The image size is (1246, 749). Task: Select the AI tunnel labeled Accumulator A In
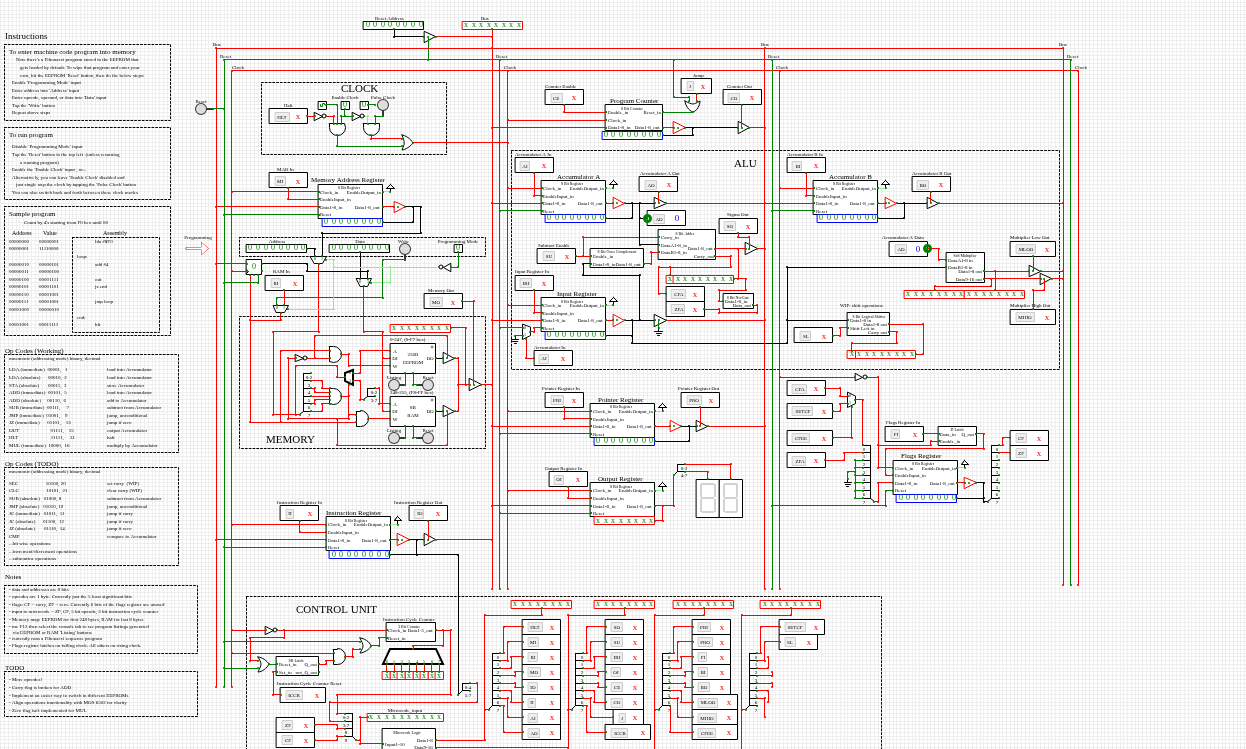coord(534,166)
